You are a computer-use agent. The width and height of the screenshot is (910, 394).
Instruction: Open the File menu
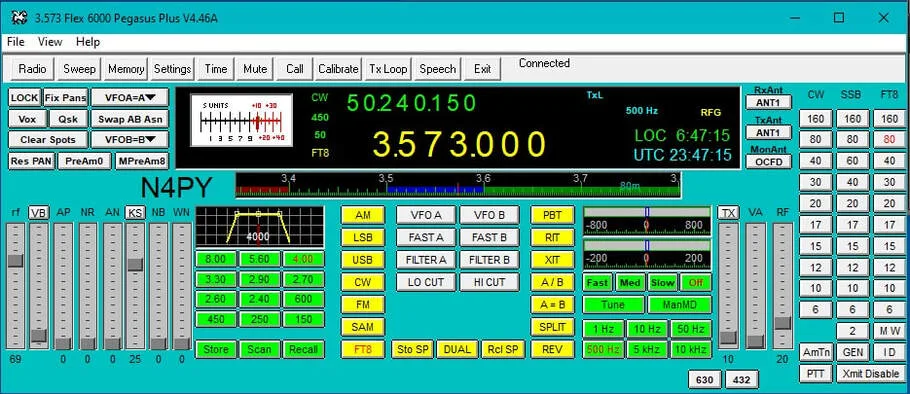[16, 42]
